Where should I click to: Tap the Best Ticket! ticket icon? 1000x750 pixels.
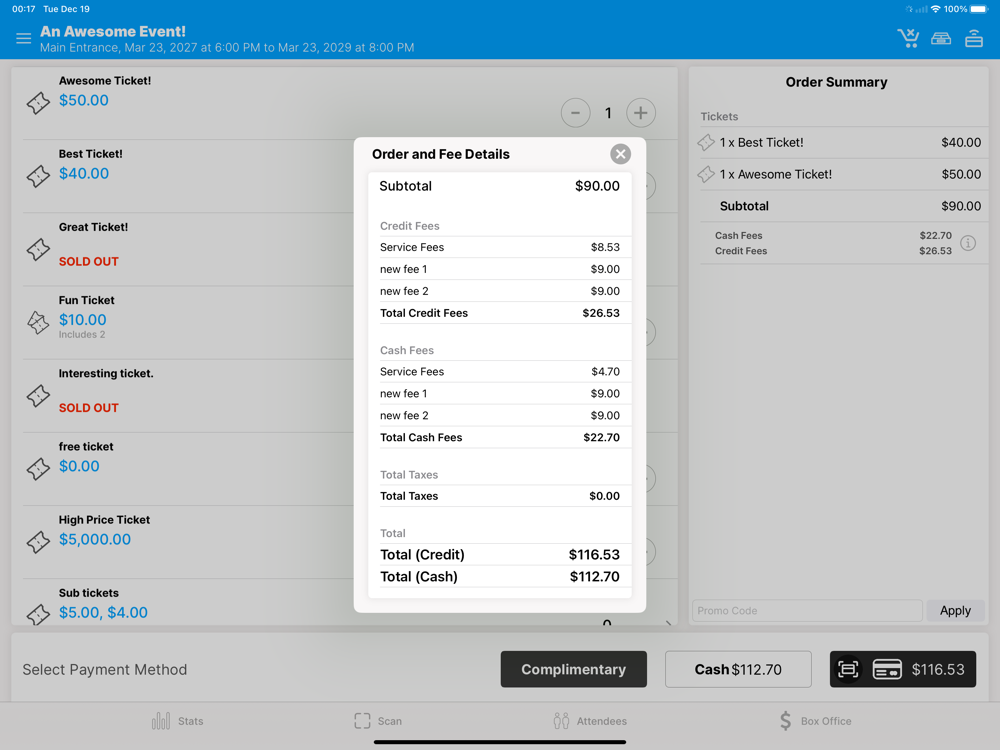coord(38,176)
